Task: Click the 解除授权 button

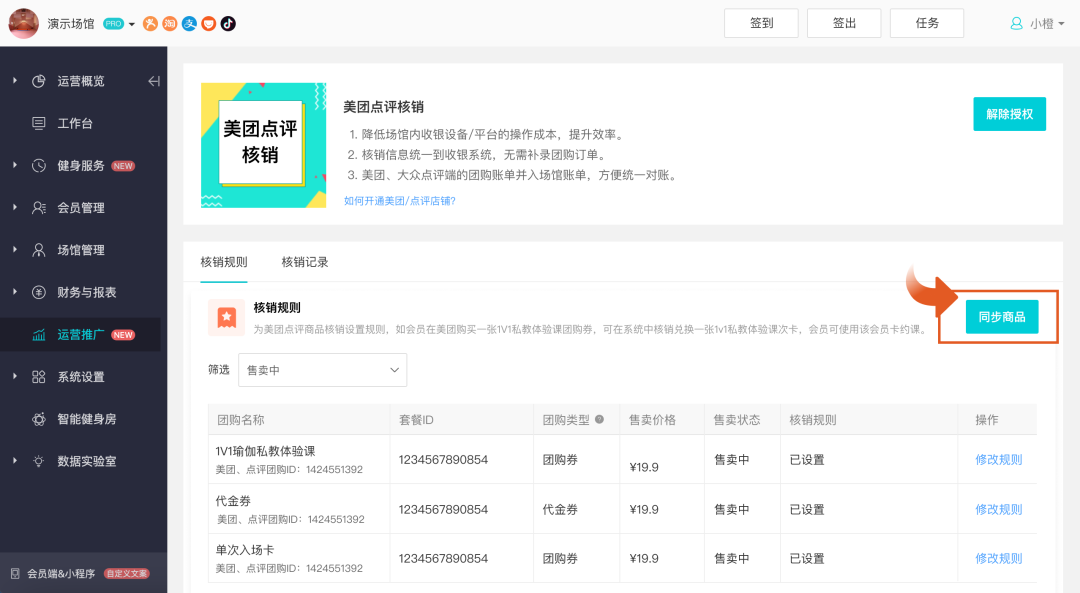Action: [x=1009, y=114]
